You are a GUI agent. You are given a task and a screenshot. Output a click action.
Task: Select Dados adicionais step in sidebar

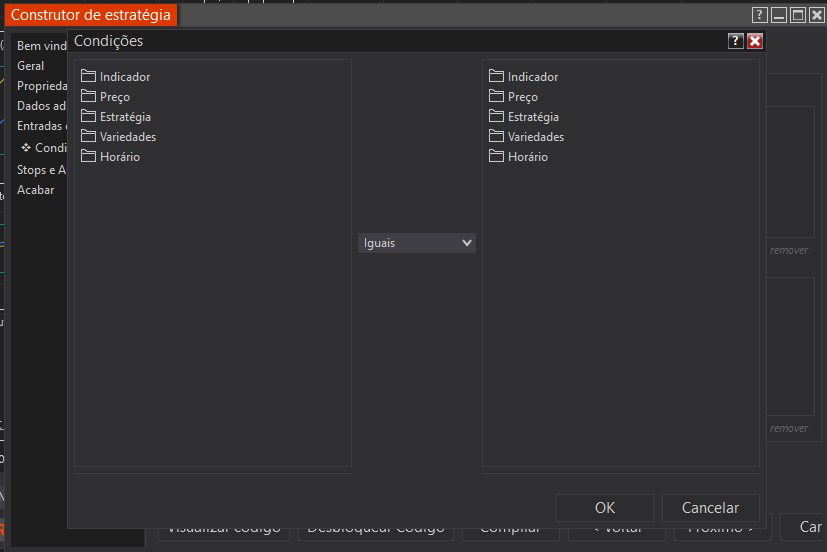click(x=42, y=106)
